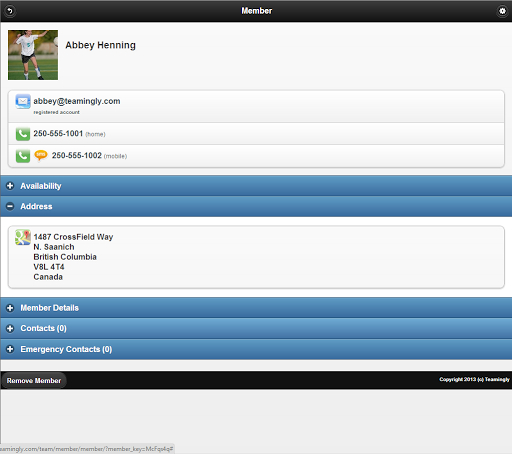Tap the green phone icon for home number

click(x=23, y=134)
